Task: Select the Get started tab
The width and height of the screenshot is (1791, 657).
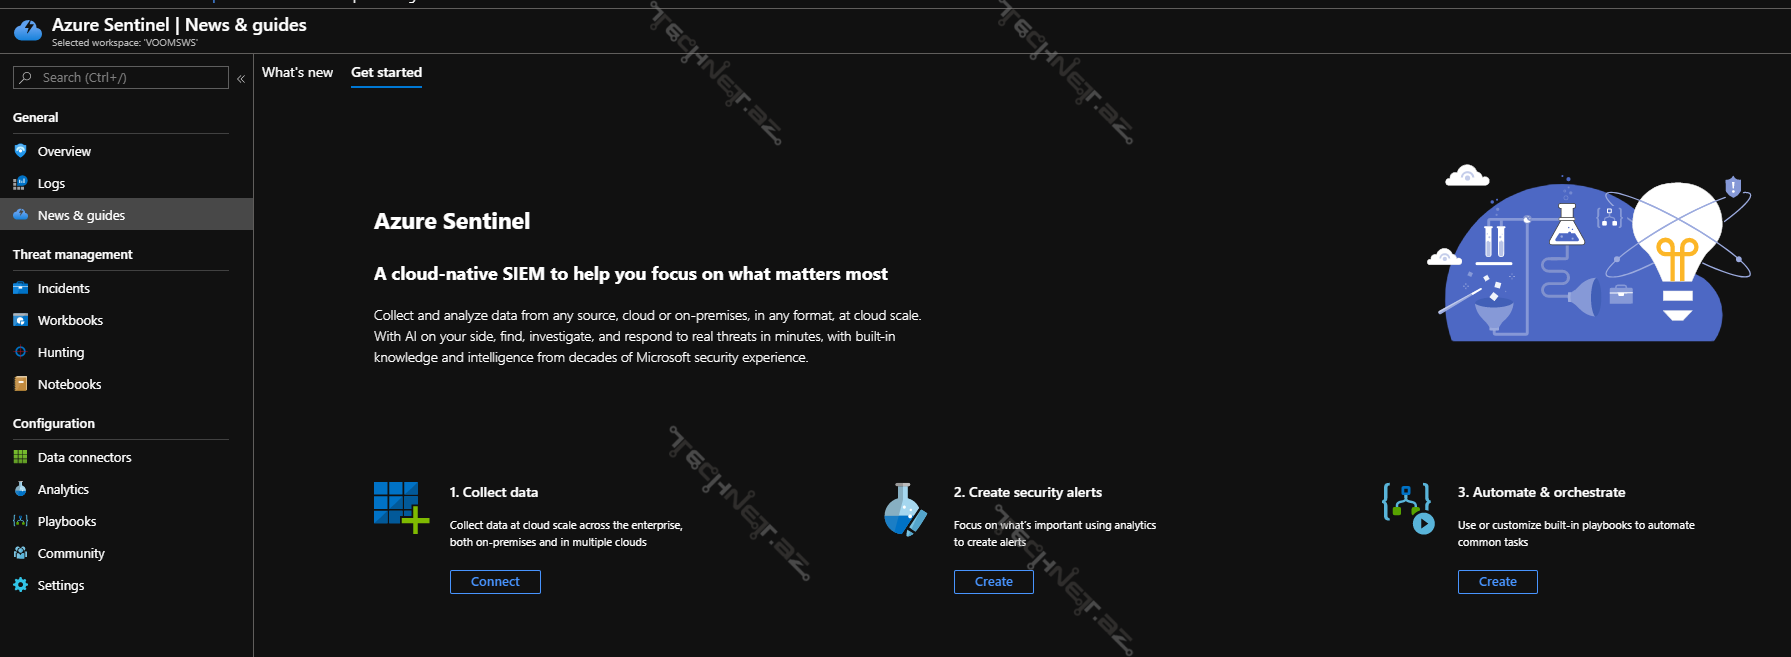Action: (386, 72)
